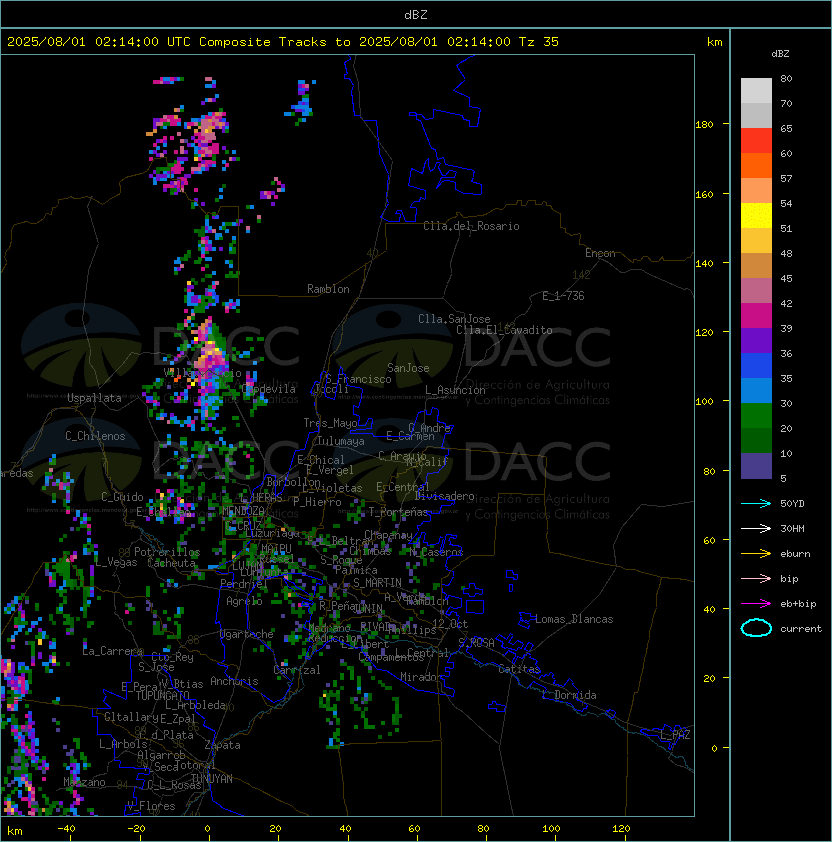The height and width of the screenshot is (842, 832).
Task: Select the bright green swatch in legend
Action: point(756,415)
